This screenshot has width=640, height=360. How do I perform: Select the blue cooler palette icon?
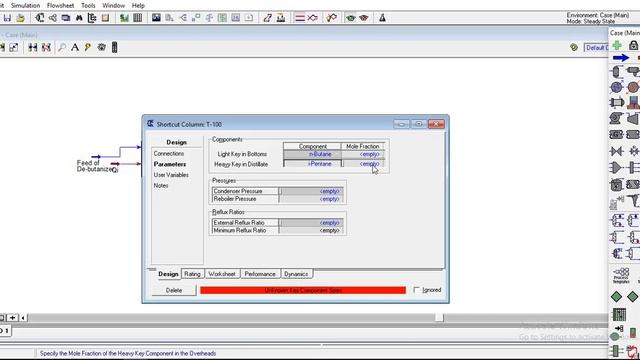pyautogui.click(x=617, y=87)
